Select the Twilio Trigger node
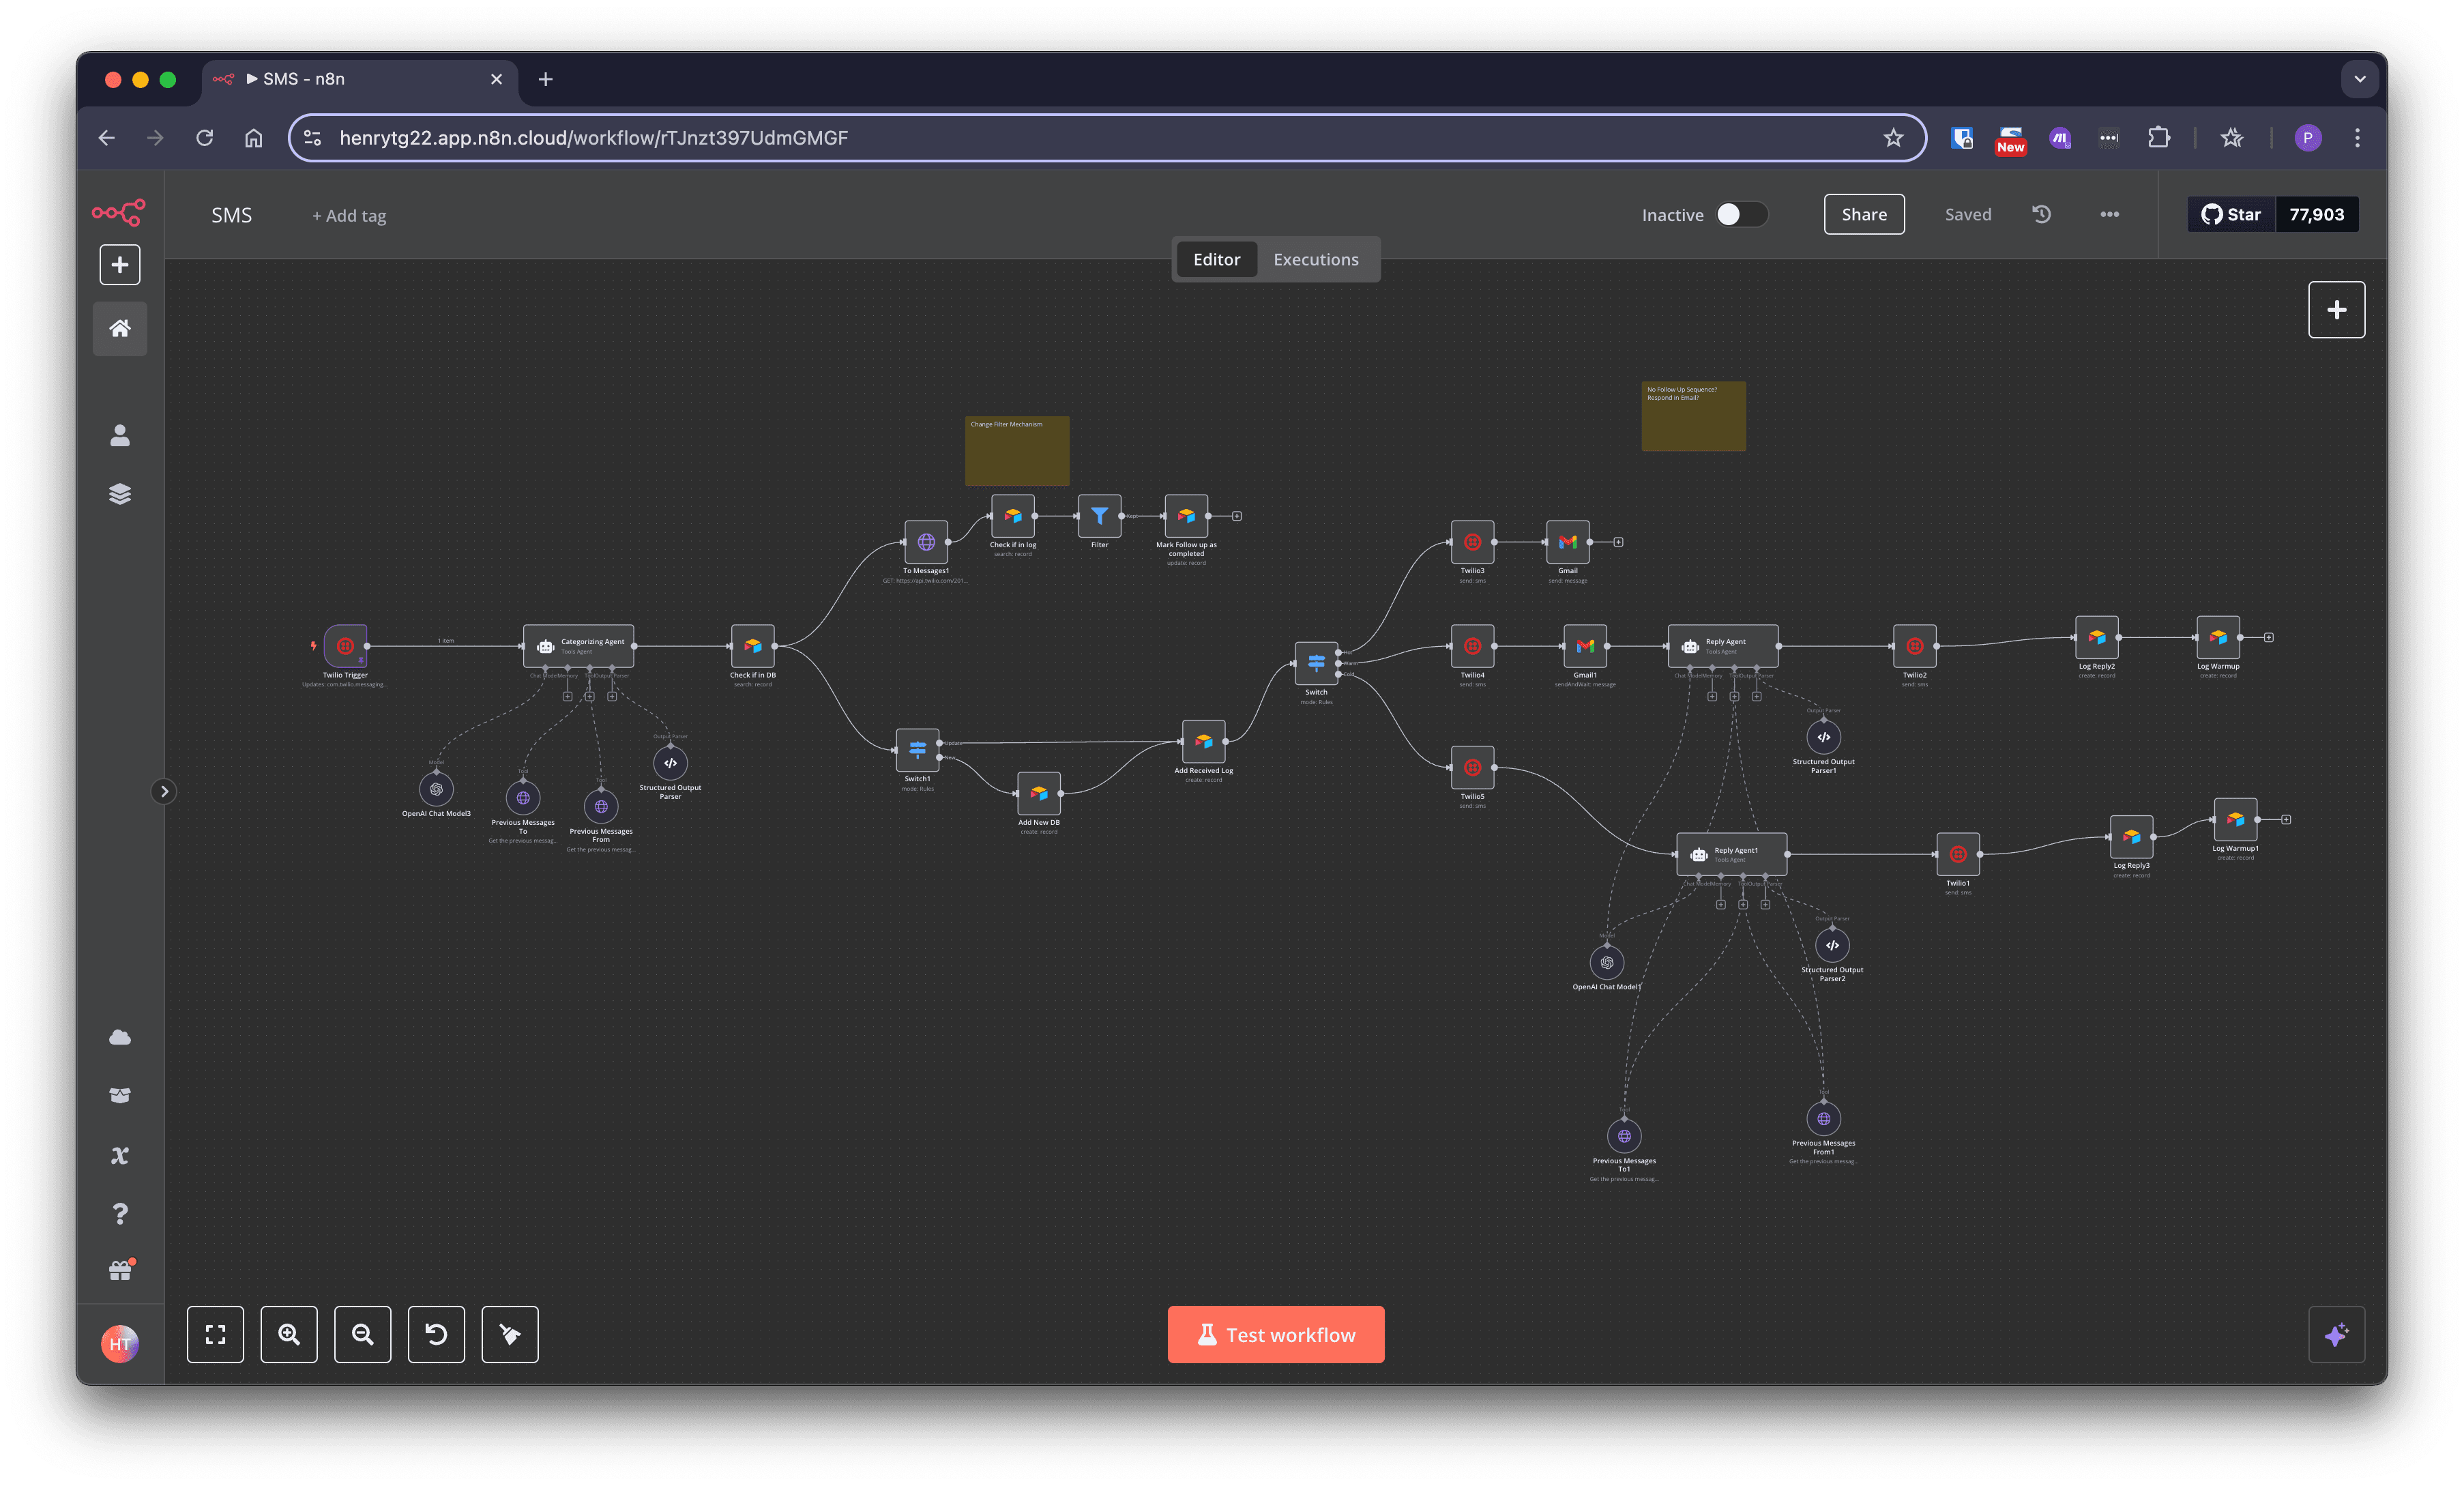The width and height of the screenshot is (2464, 1486). point(345,646)
